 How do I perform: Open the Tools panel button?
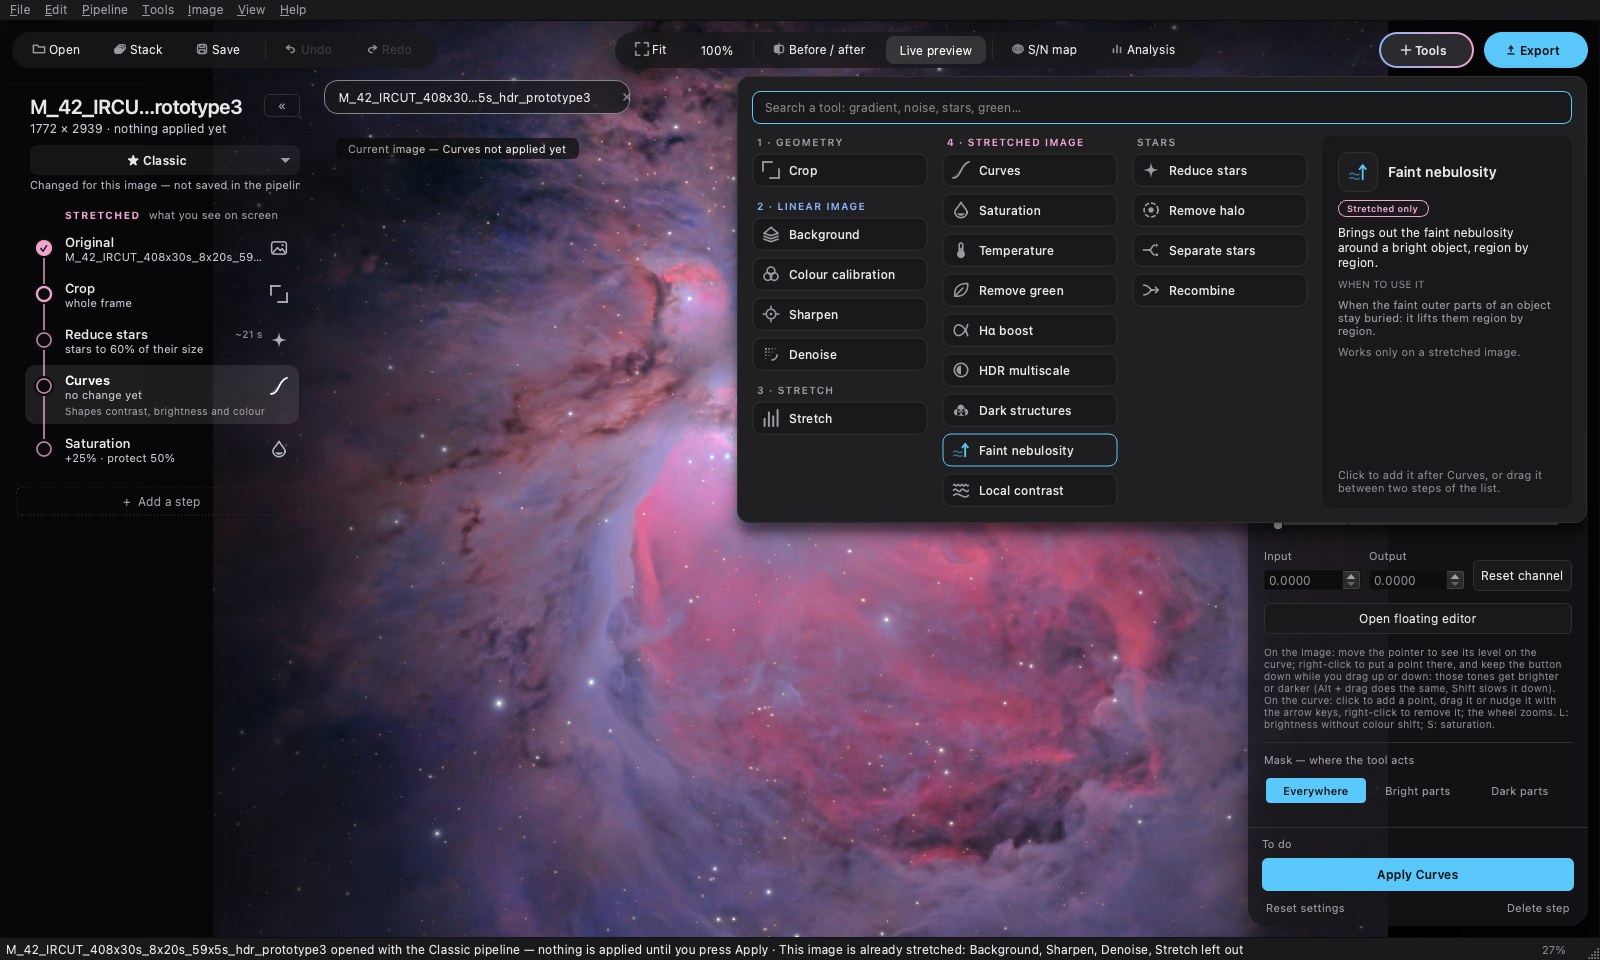[x=1425, y=50]
